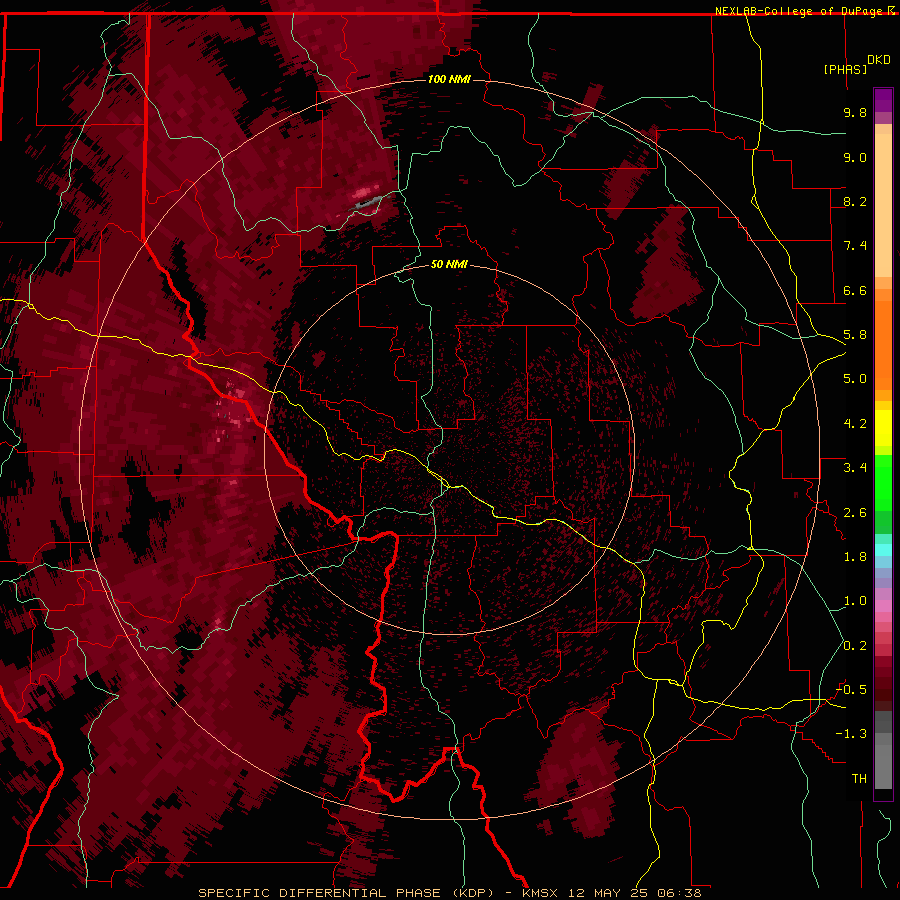Click the [PHAS] units label
900x900 pixels.
845,69
